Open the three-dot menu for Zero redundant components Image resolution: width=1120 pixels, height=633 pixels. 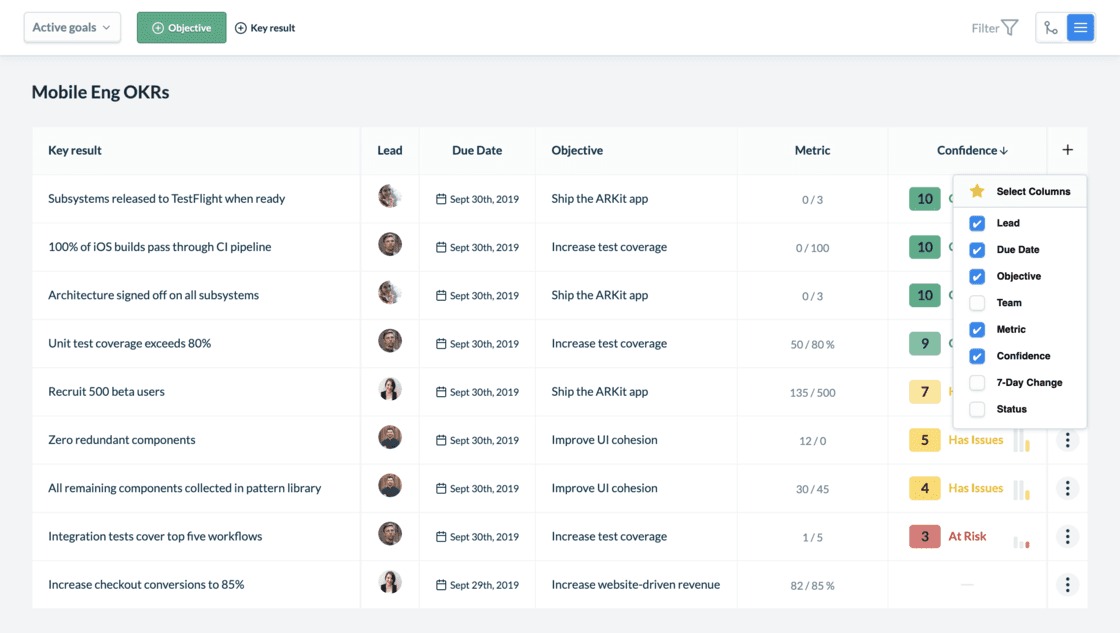click(1067, 440)
